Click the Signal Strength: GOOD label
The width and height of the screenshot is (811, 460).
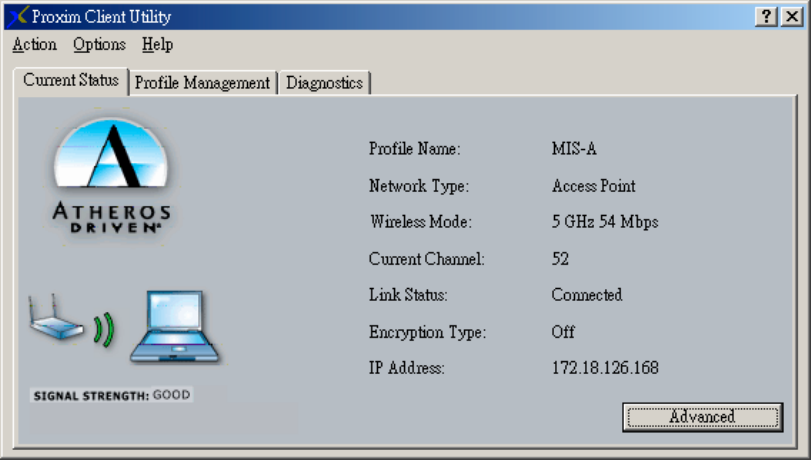(112, 395)
